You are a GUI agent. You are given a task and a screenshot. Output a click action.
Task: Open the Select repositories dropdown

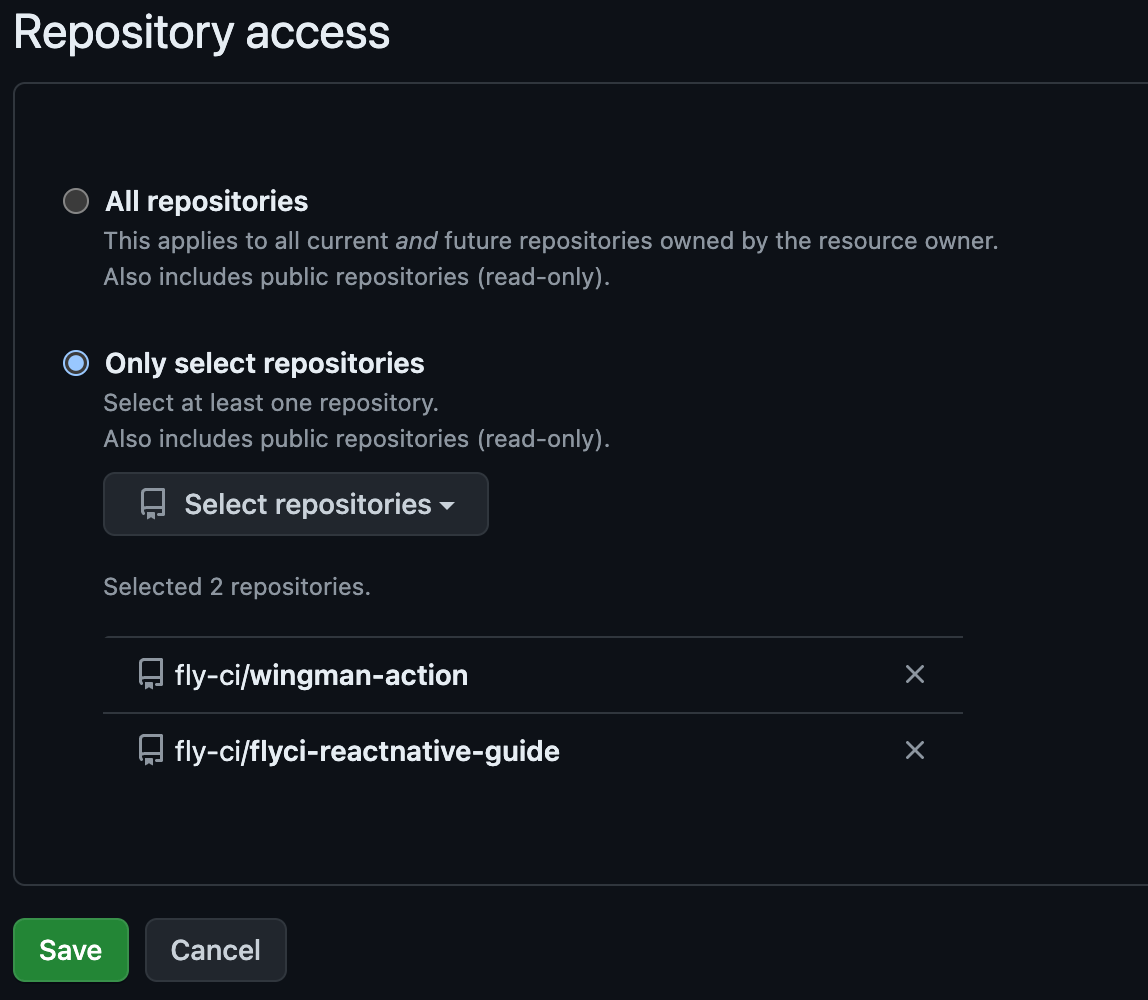click(296, 504)
